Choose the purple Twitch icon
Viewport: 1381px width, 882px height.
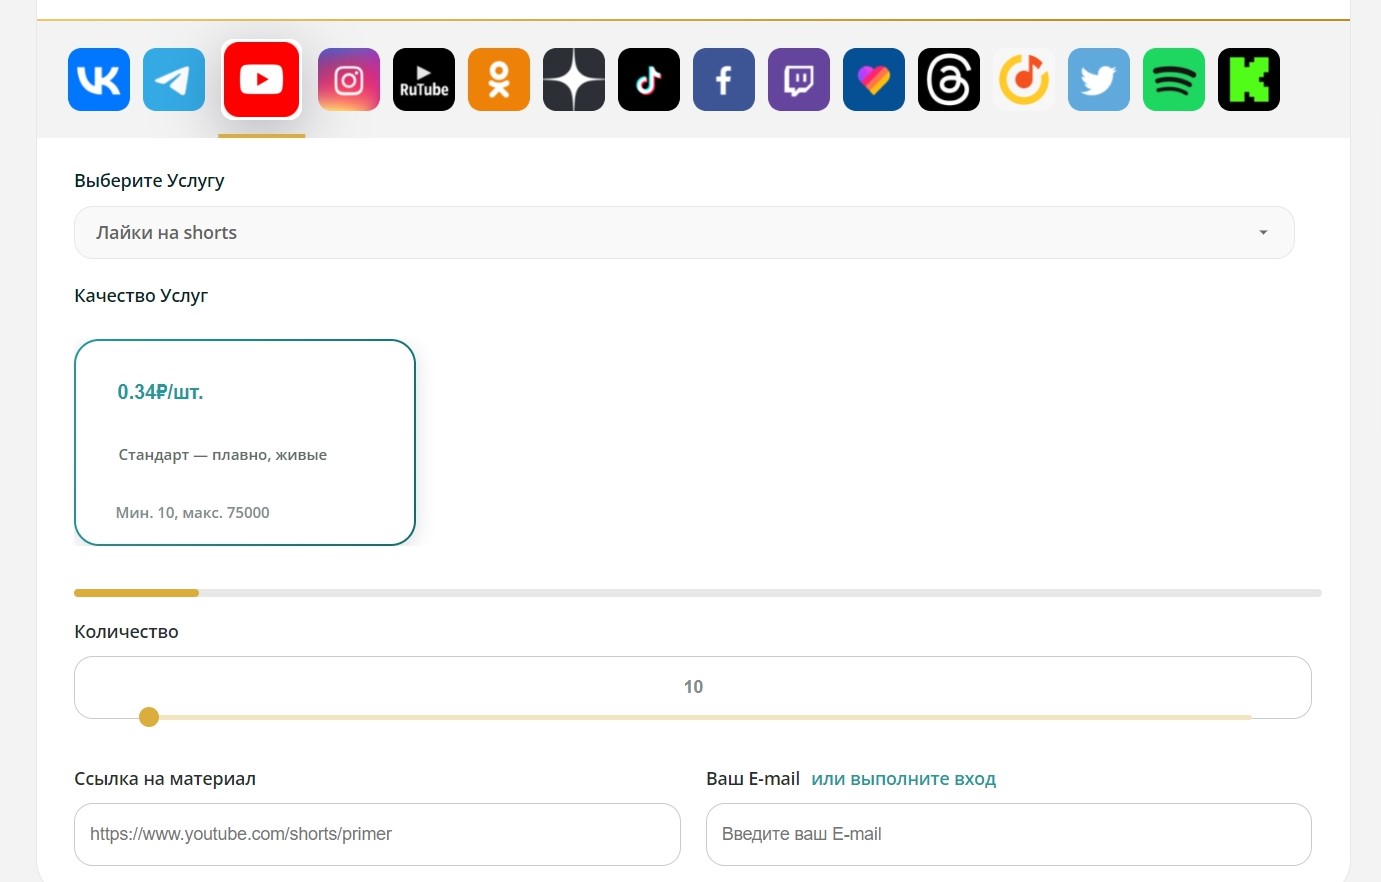coord(799,79)
